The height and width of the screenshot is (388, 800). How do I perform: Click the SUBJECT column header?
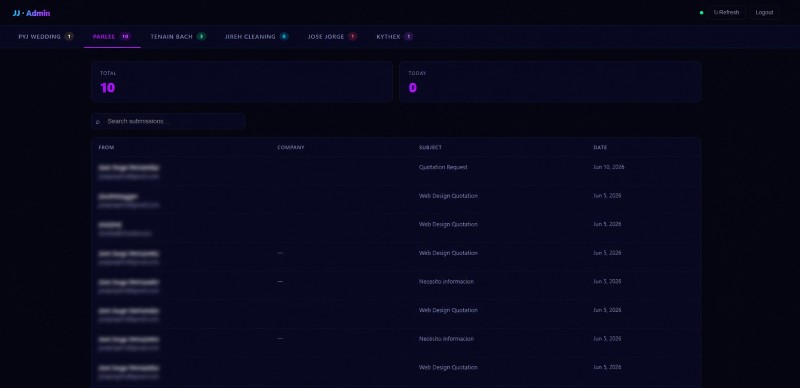[x=431, y=148]
